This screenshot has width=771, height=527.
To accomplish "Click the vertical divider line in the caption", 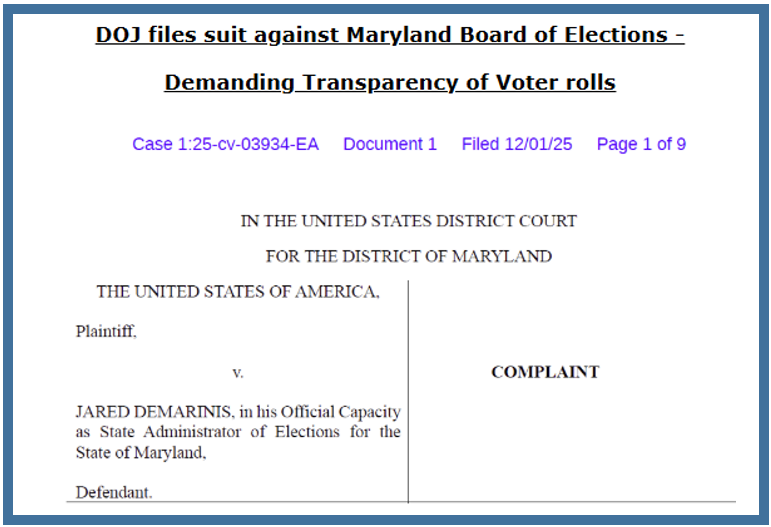I will pos(408,390).
